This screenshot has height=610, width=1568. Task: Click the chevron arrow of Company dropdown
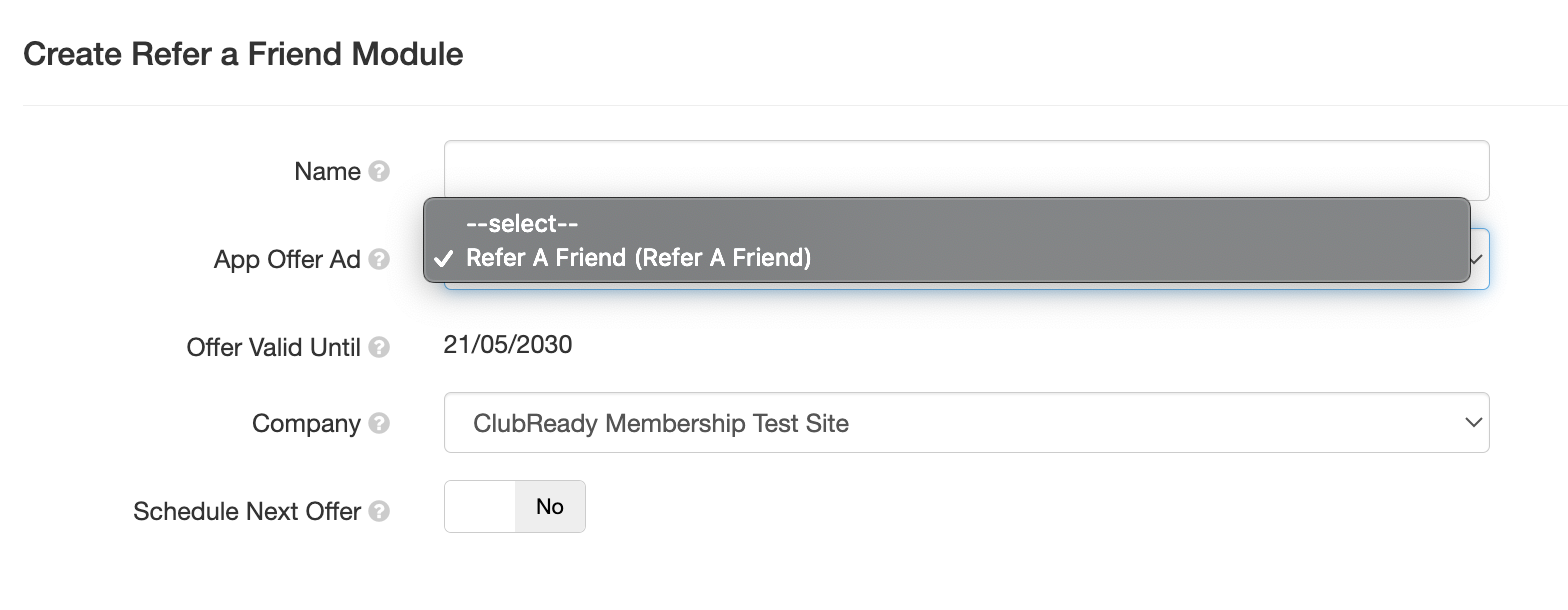click(x=1472, y=423)
